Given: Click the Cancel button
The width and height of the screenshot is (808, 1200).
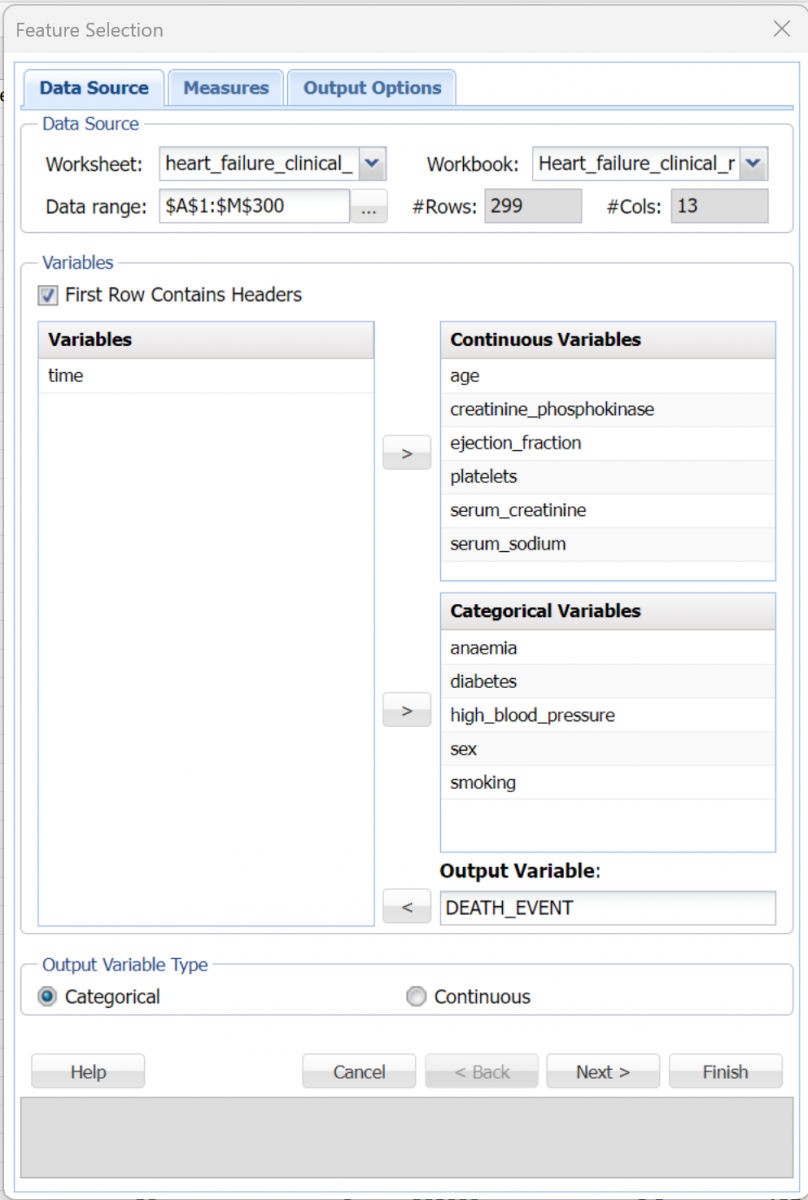Looking at the screenshot, I should [359, 1071].
